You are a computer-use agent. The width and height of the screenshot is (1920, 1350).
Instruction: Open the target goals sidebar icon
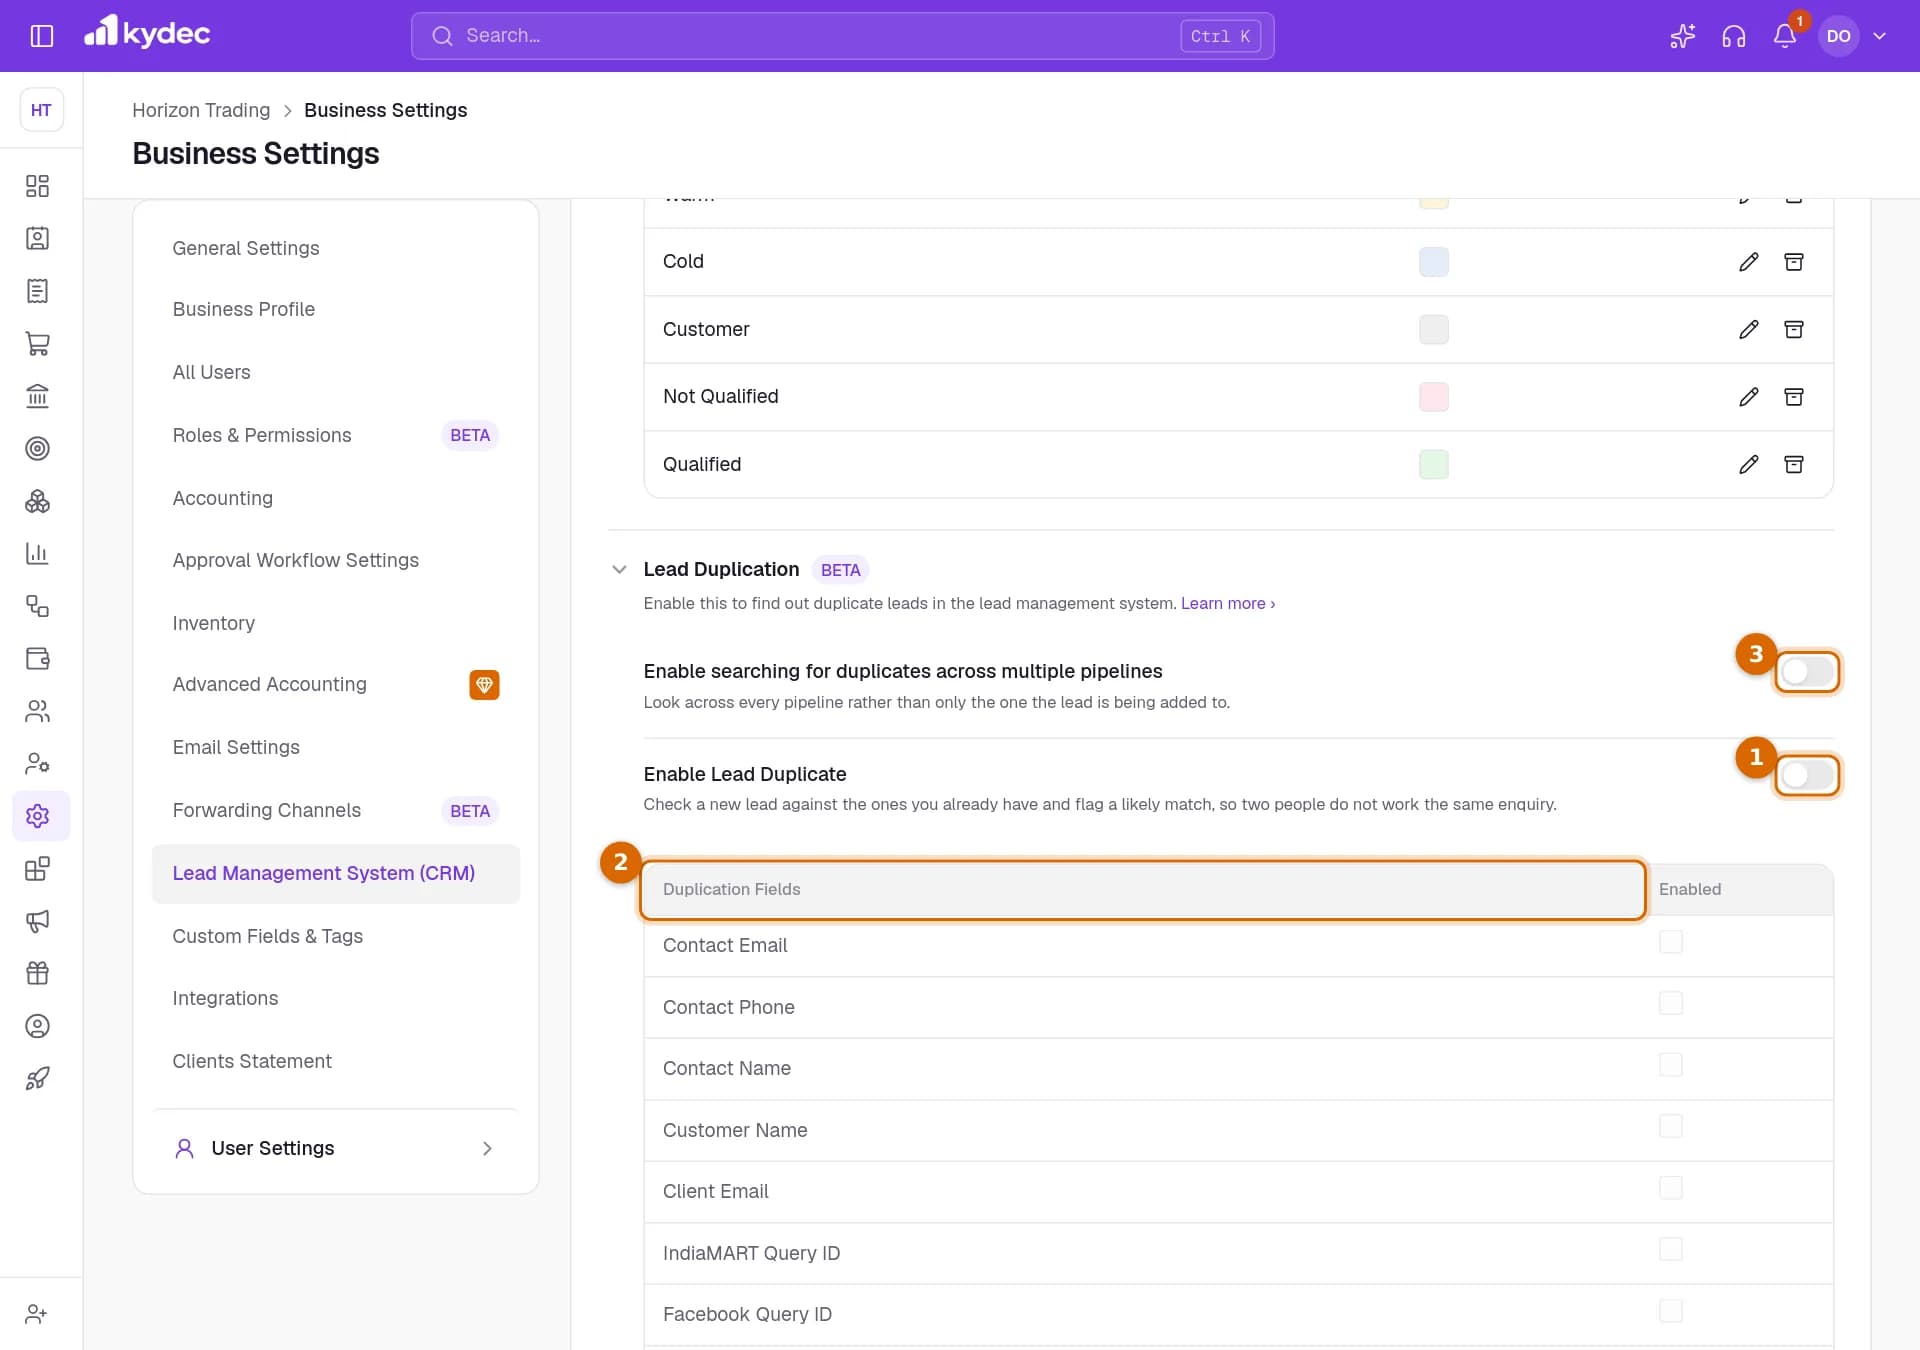38,449
